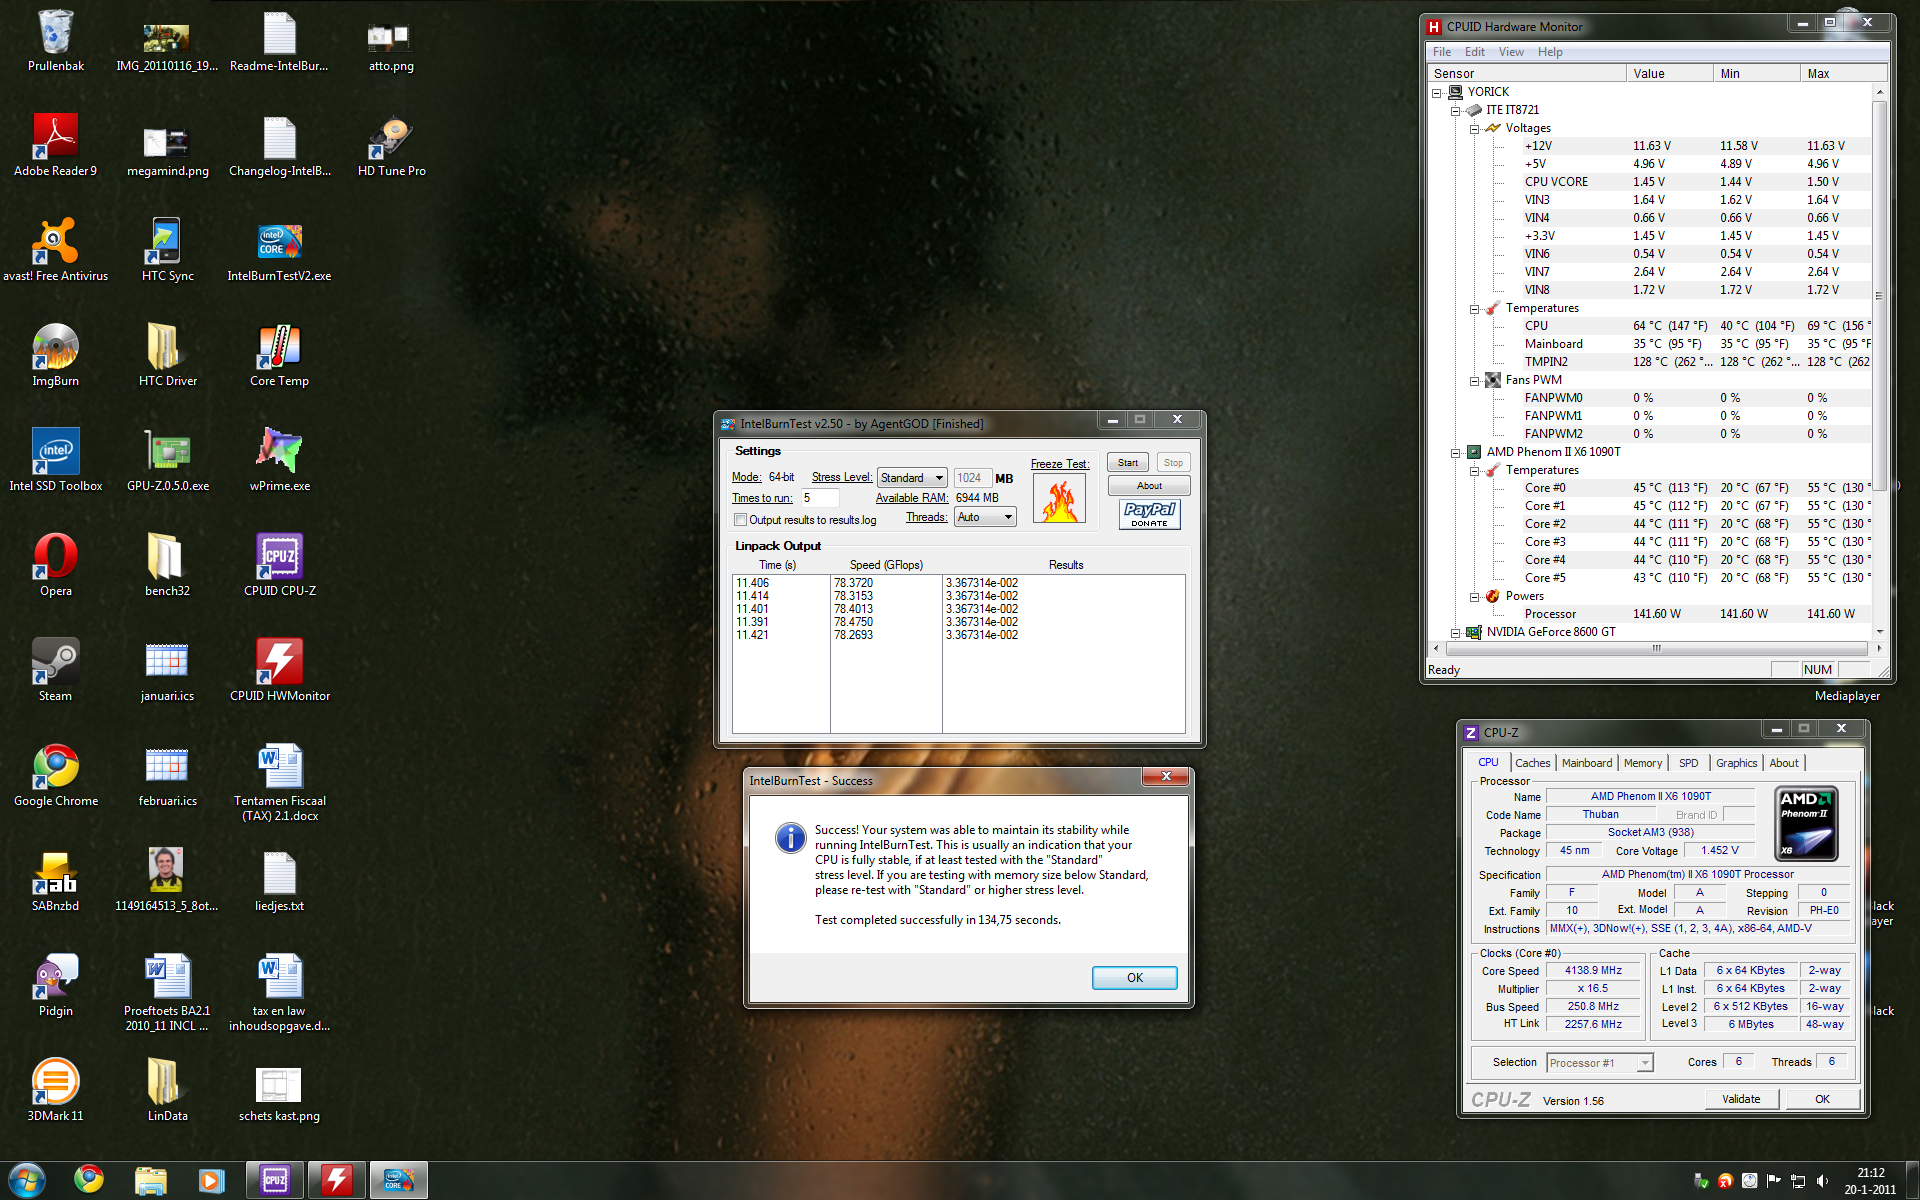Click the Windows Start orb

[x=26, y=1180]
